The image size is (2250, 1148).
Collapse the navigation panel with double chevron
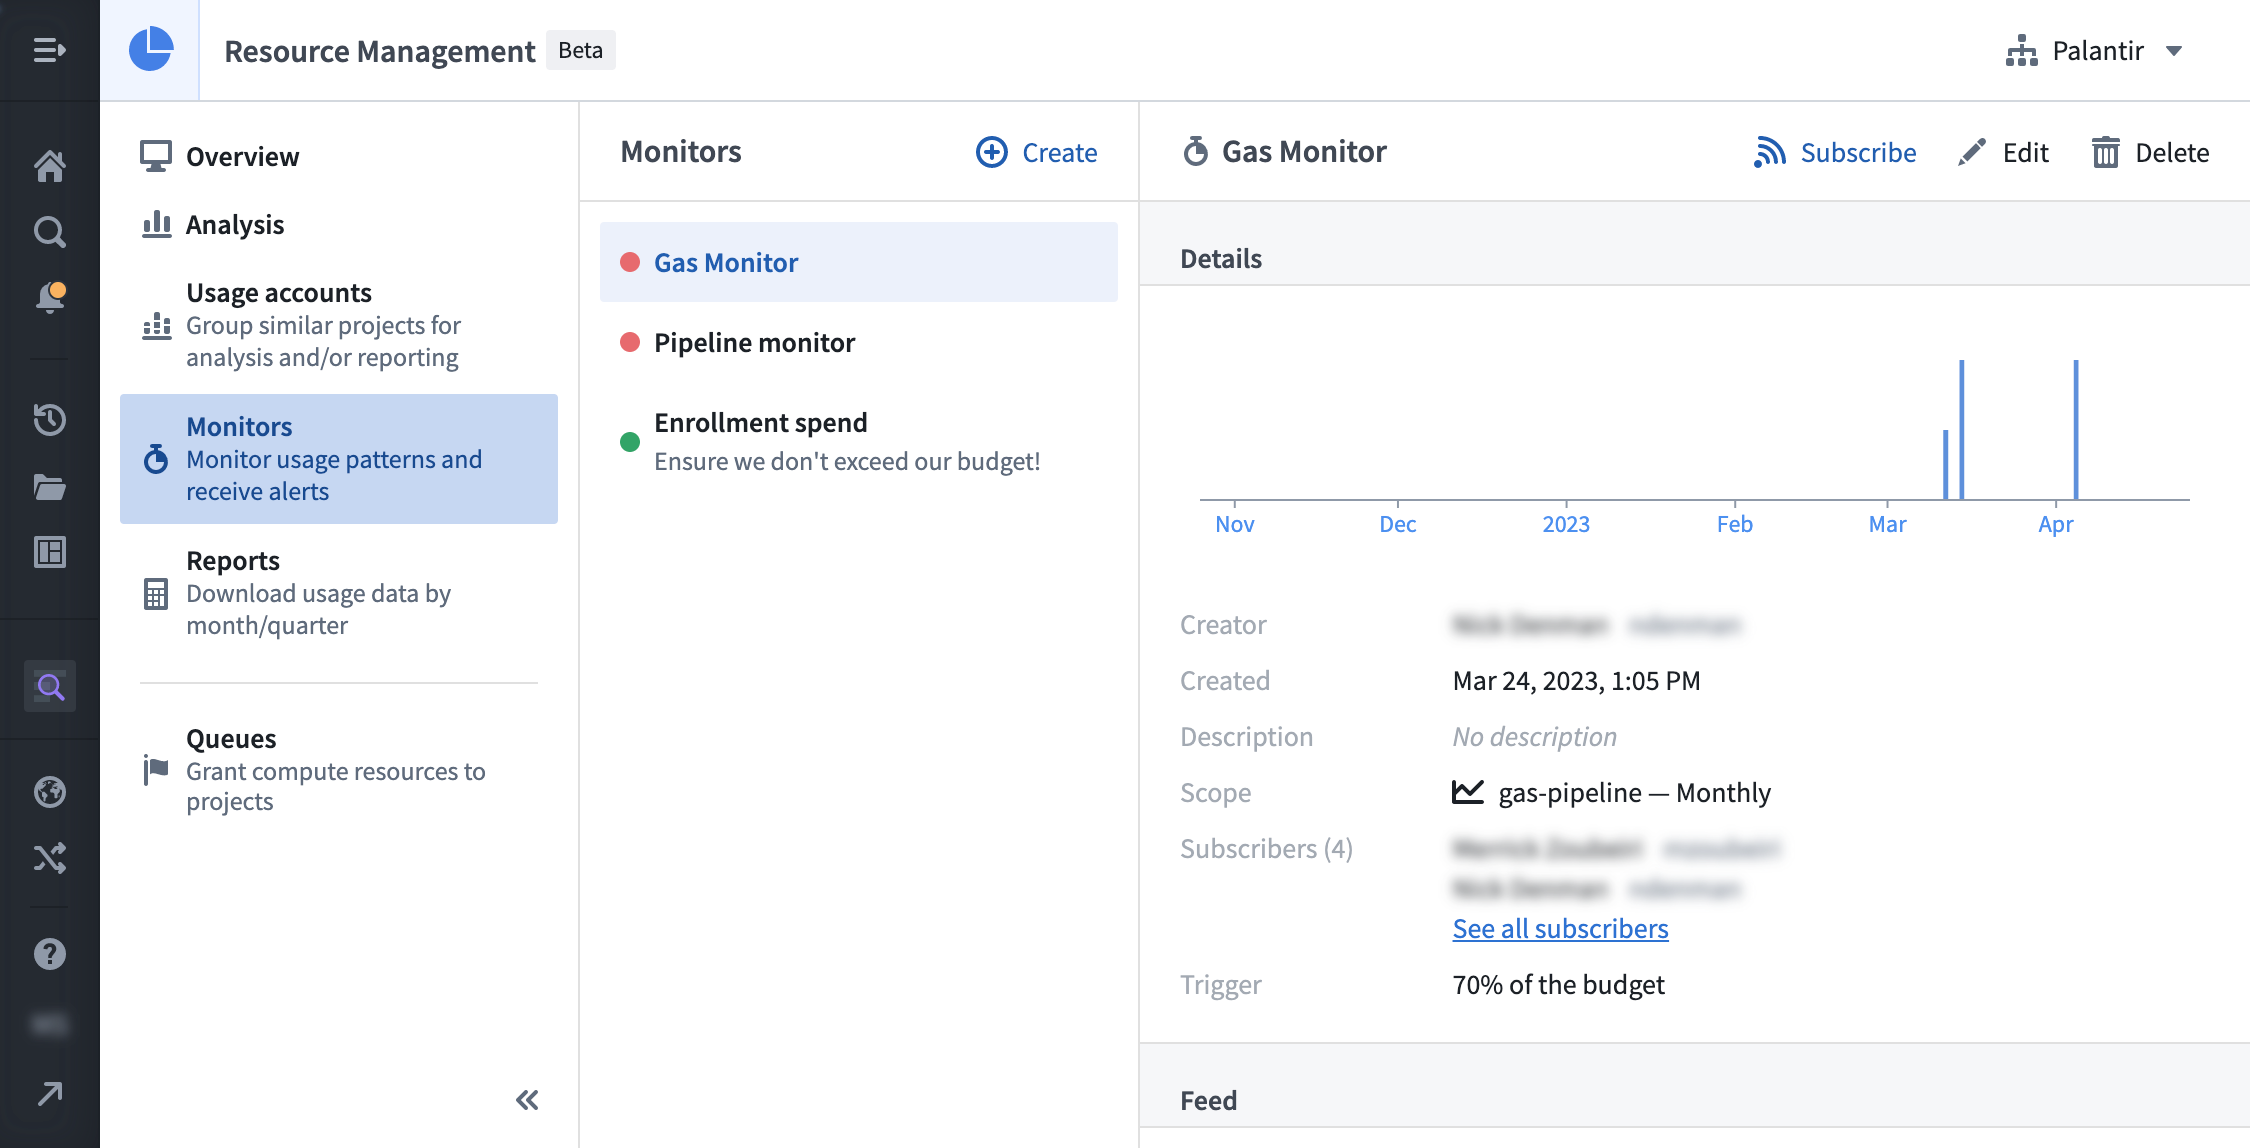point(527,1100)
